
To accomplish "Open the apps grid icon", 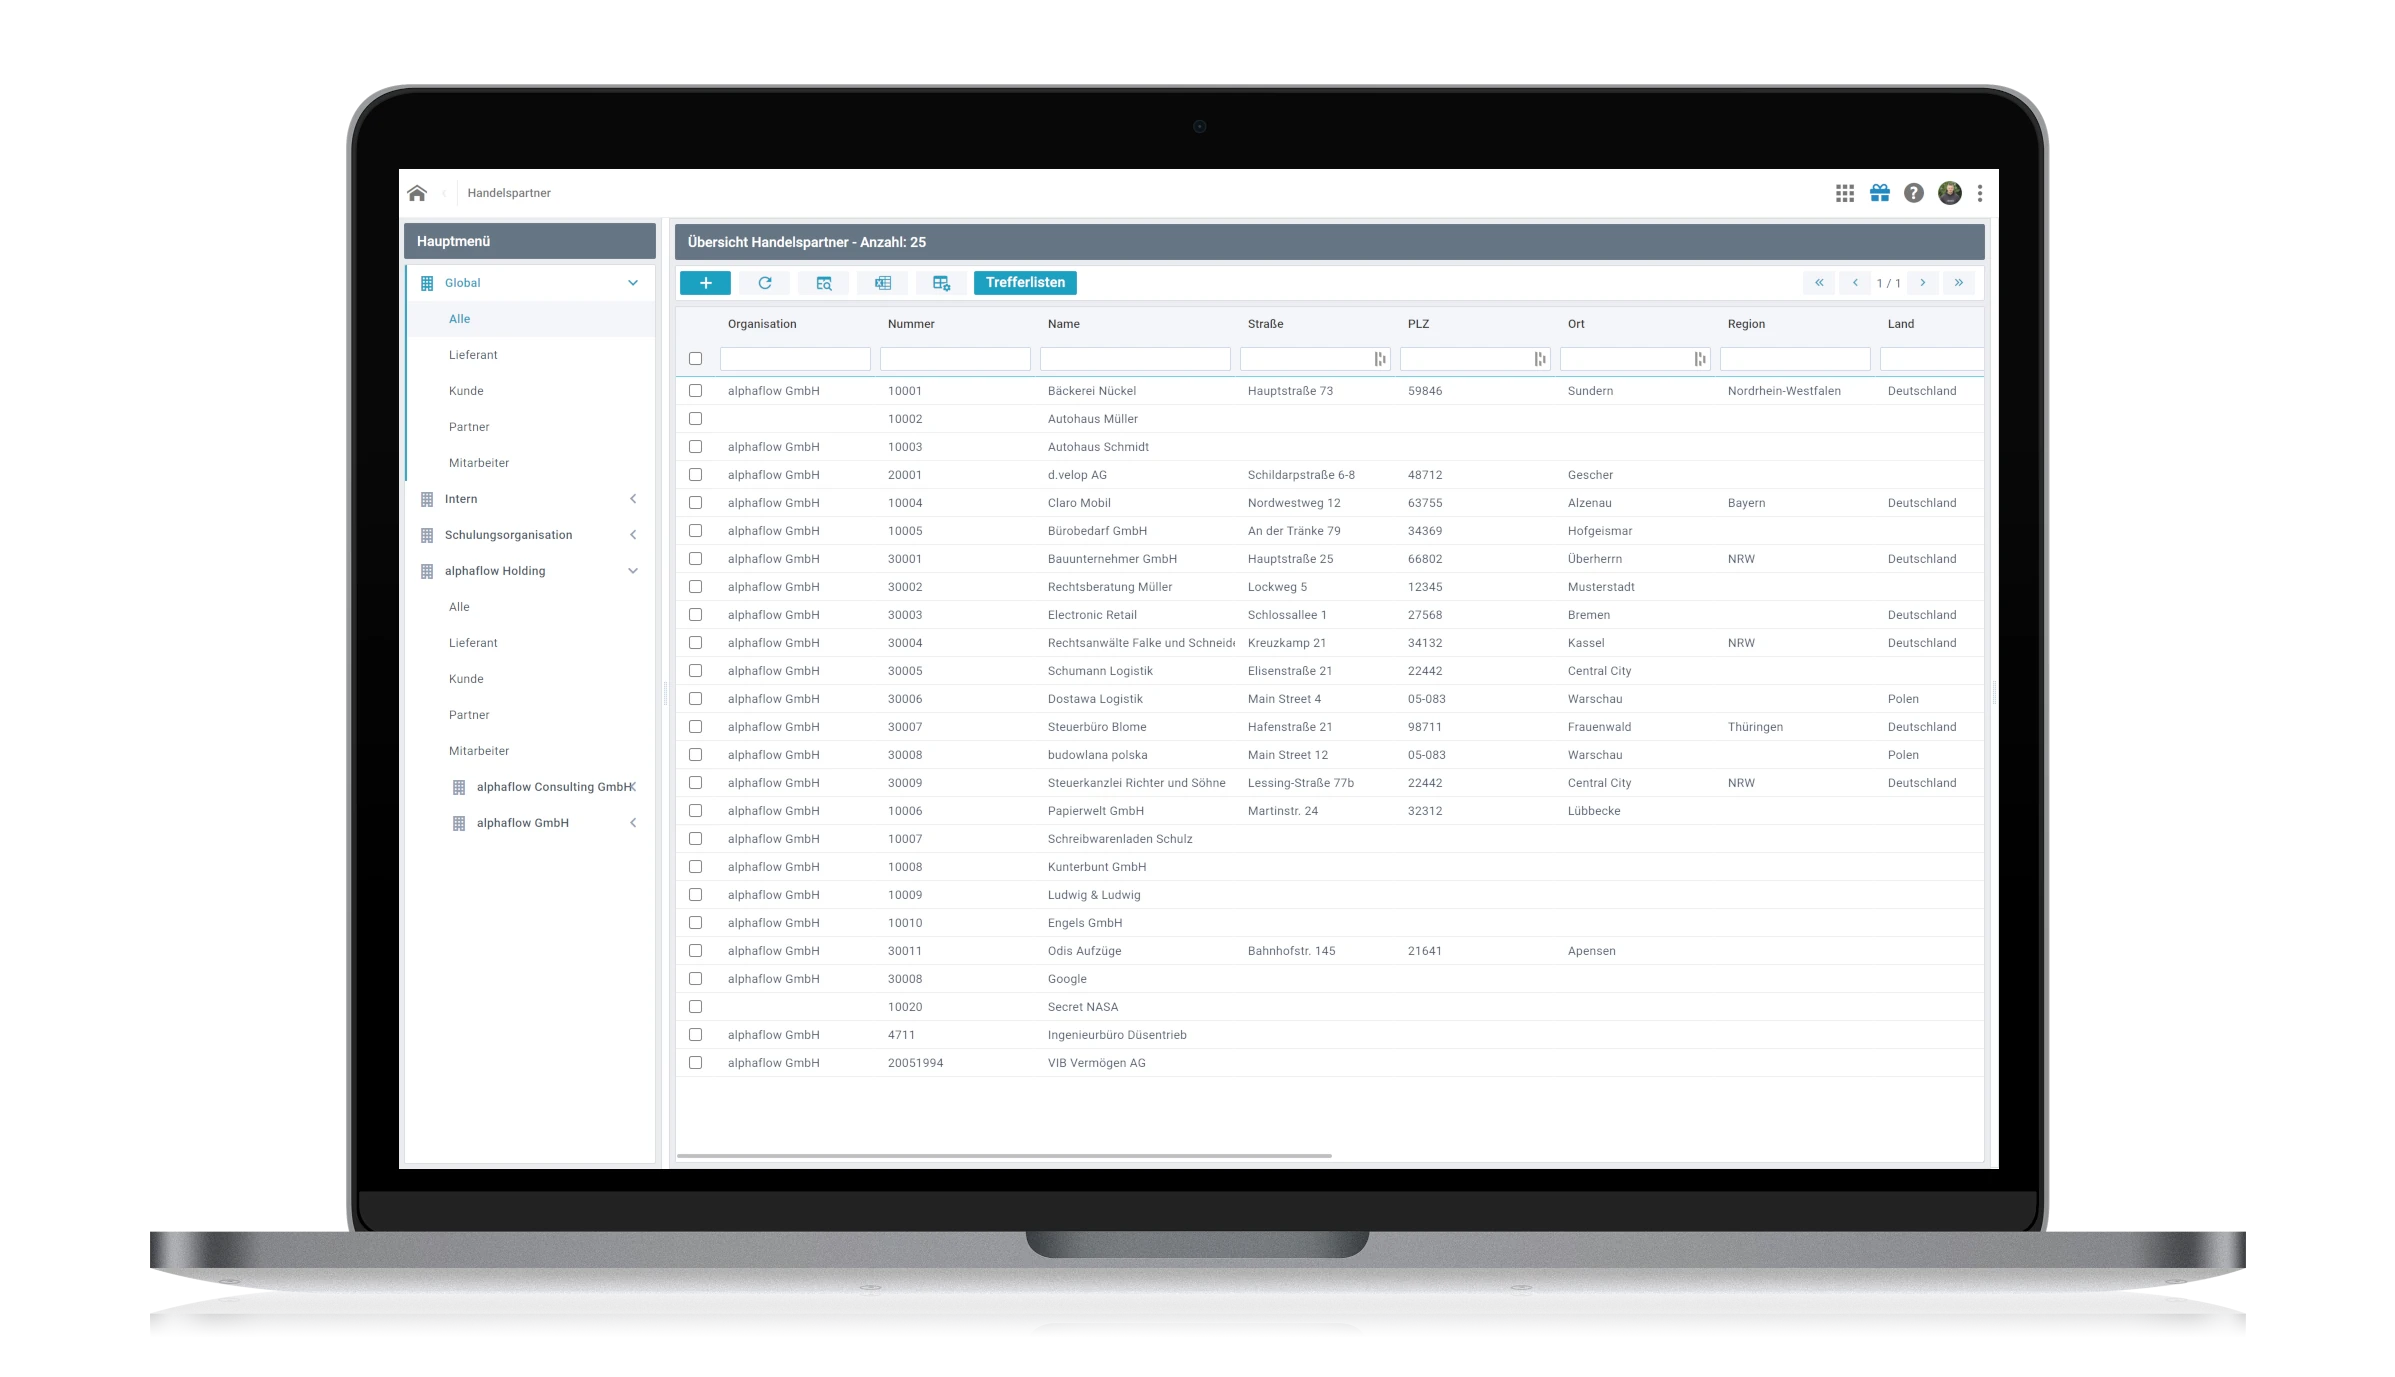I will click(x=1845, y=193).
